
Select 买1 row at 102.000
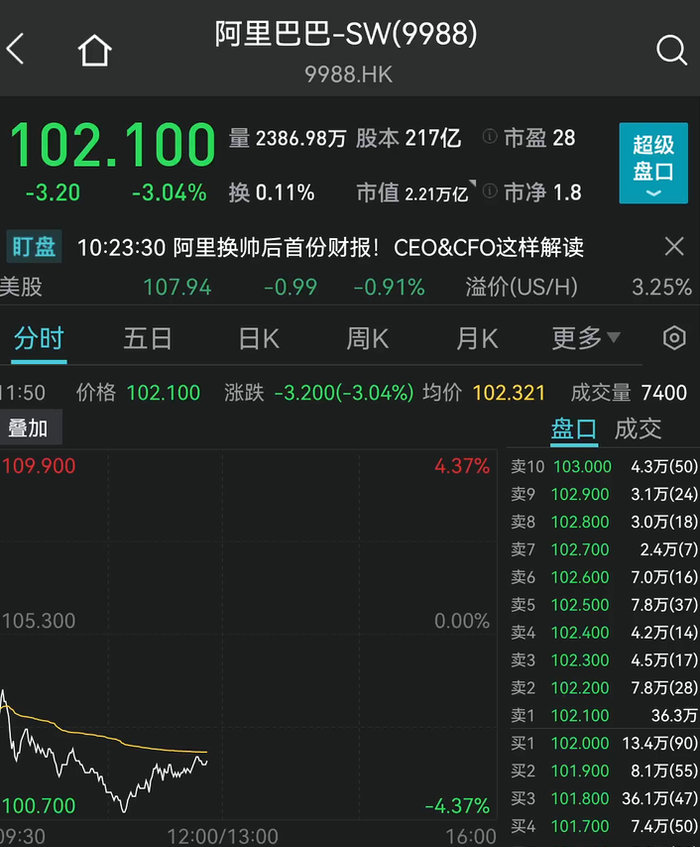604,743
